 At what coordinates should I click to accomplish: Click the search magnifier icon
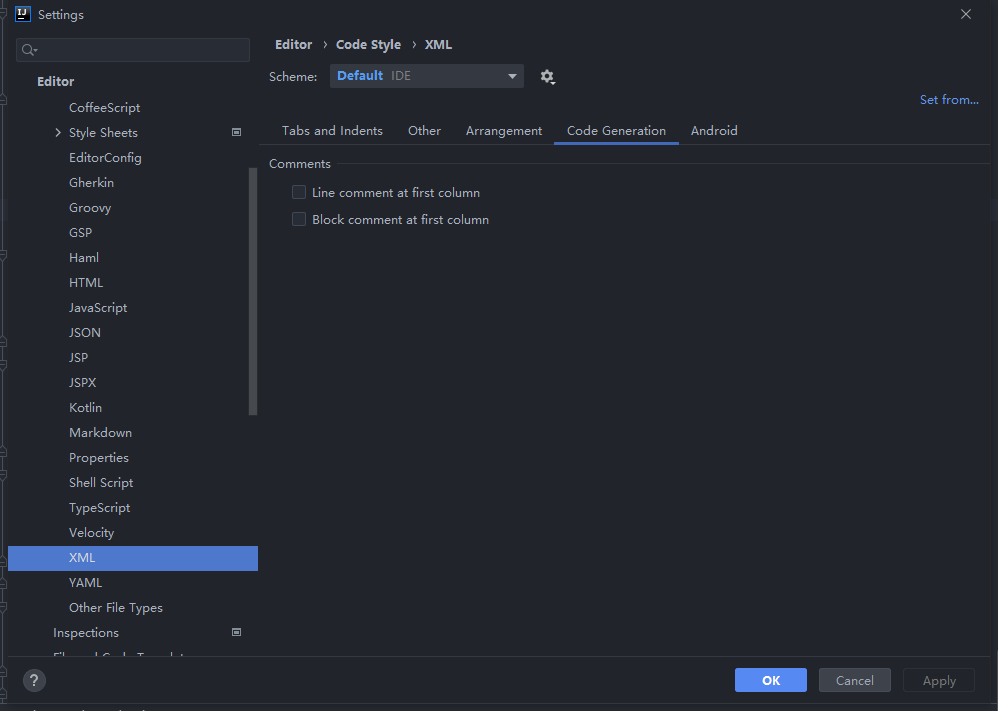(29, 50)
